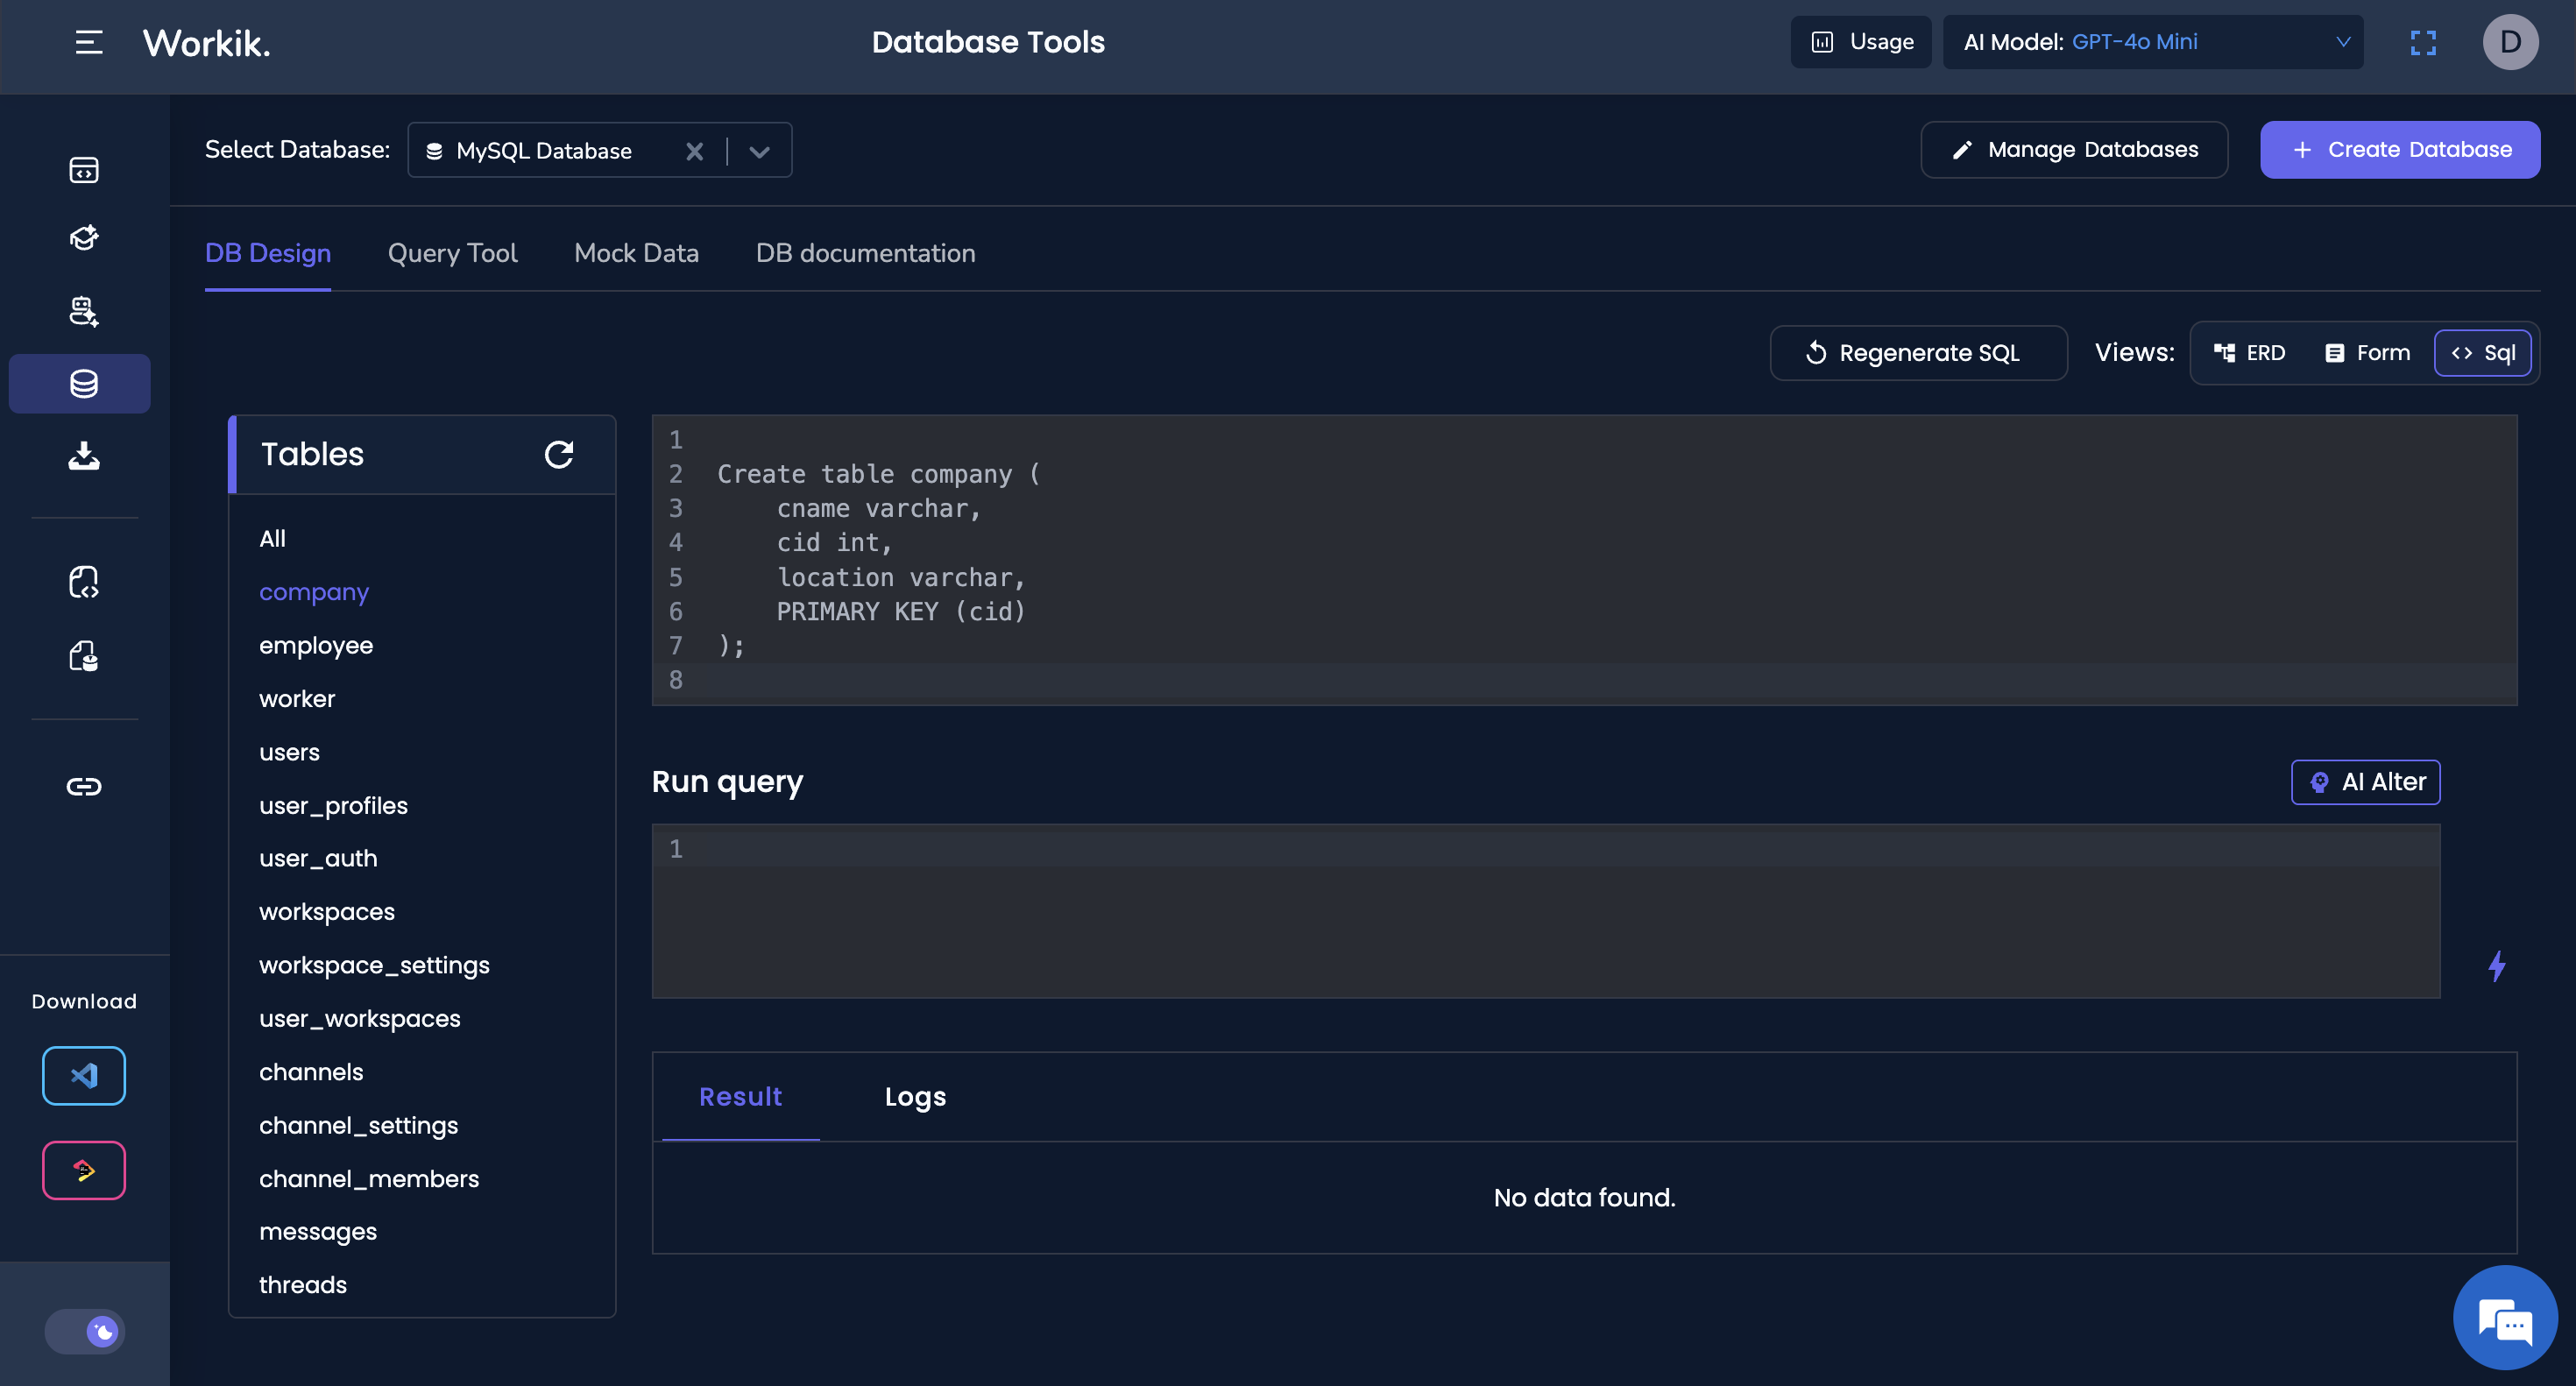2576x1386 pixels.
Task: Select the user_workspaces table
Action: [x=360, y=1019]
